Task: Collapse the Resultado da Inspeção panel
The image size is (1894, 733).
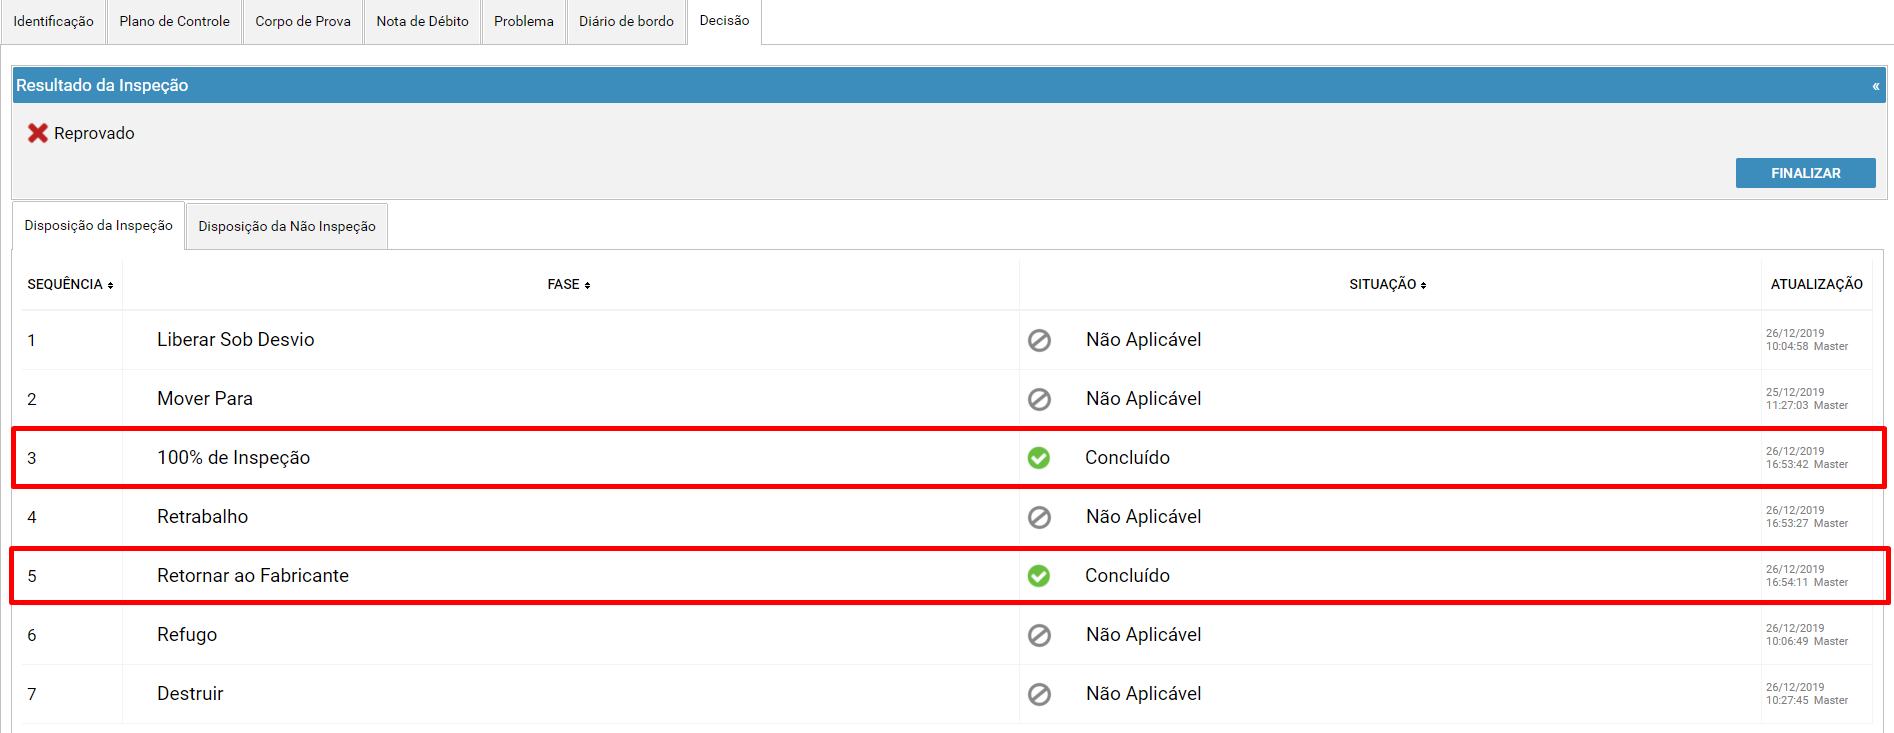Action: tap(1876, 86)
